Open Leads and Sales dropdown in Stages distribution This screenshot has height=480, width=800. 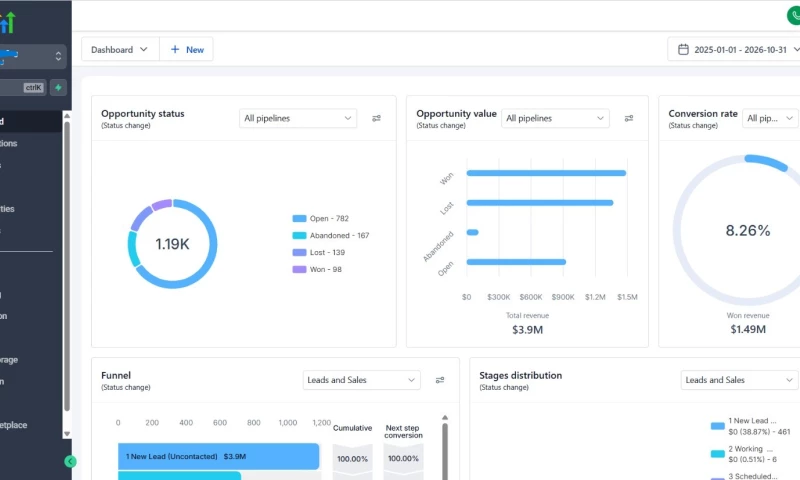tap(739, 380)
